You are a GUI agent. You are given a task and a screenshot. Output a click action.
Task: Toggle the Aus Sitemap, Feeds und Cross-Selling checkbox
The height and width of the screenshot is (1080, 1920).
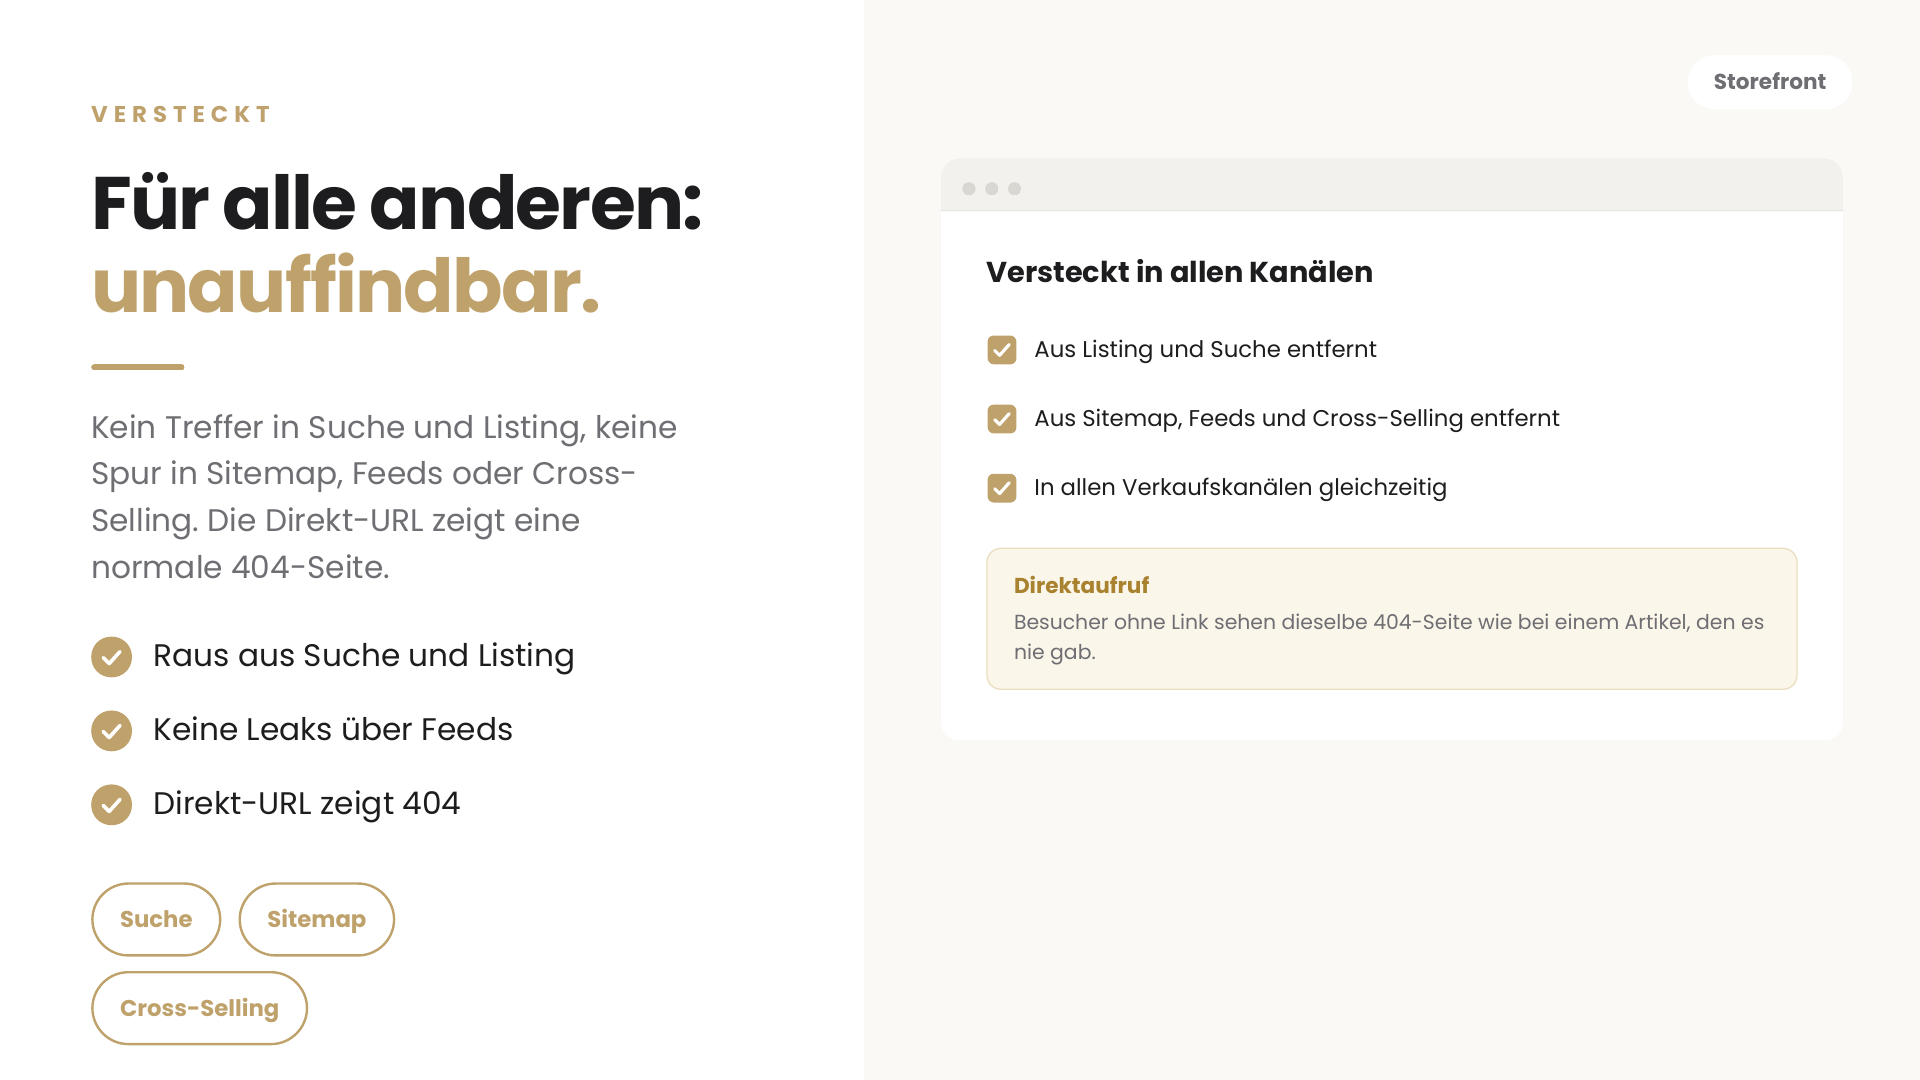[x=1002, y=419]
